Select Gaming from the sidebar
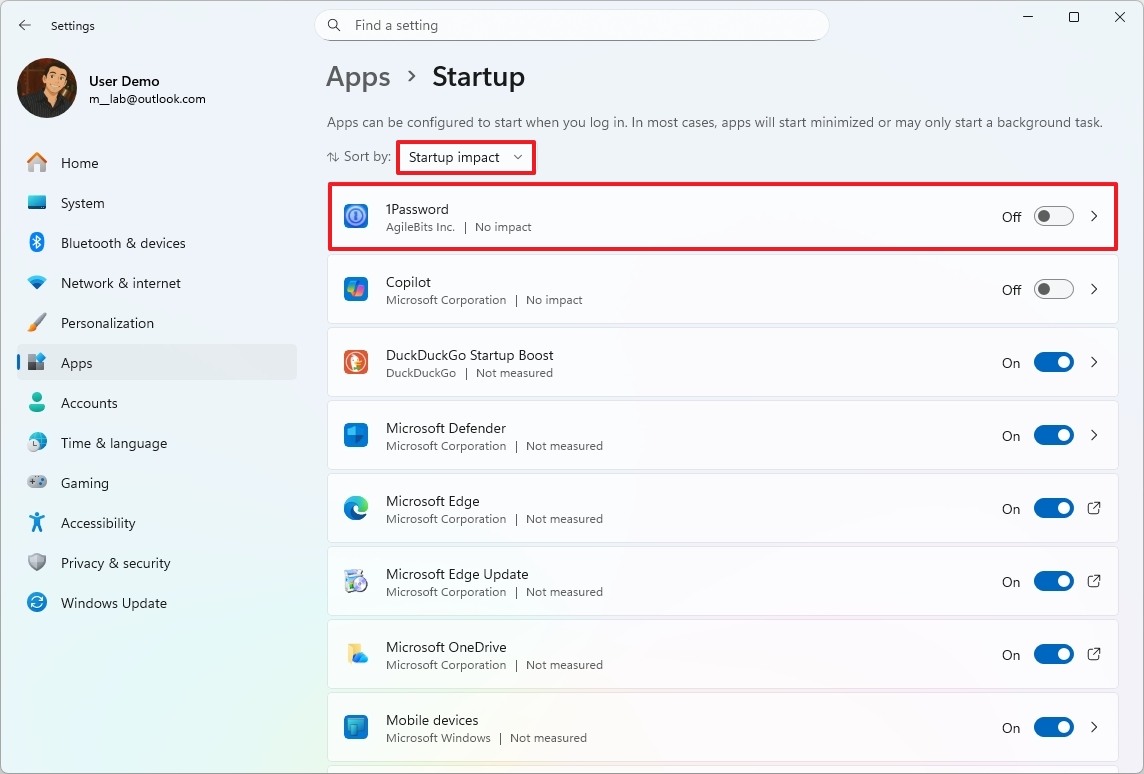This screenshot has width=1144, height=774. pyautogui.click(x=84, y=483)
